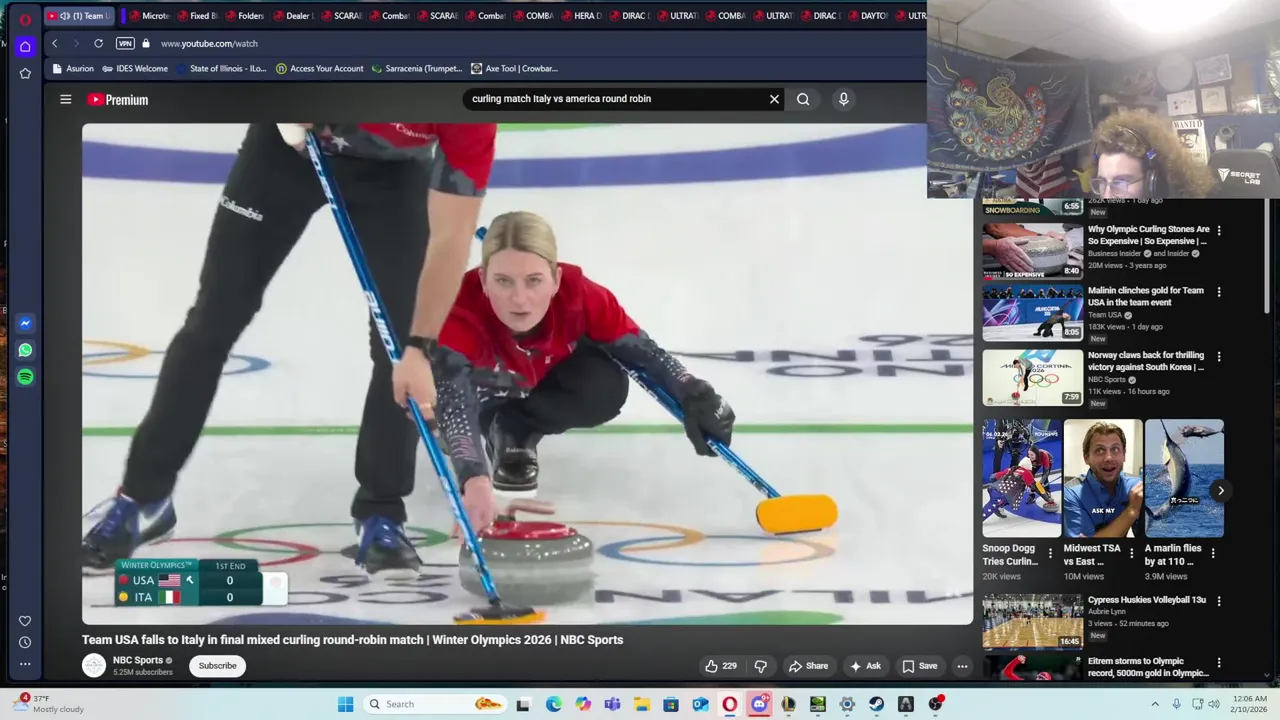Image resolution: width=1280 pixels, height=720 pixels.
Task: Mute the playing Team USA tab
Action: pos(64,16)
